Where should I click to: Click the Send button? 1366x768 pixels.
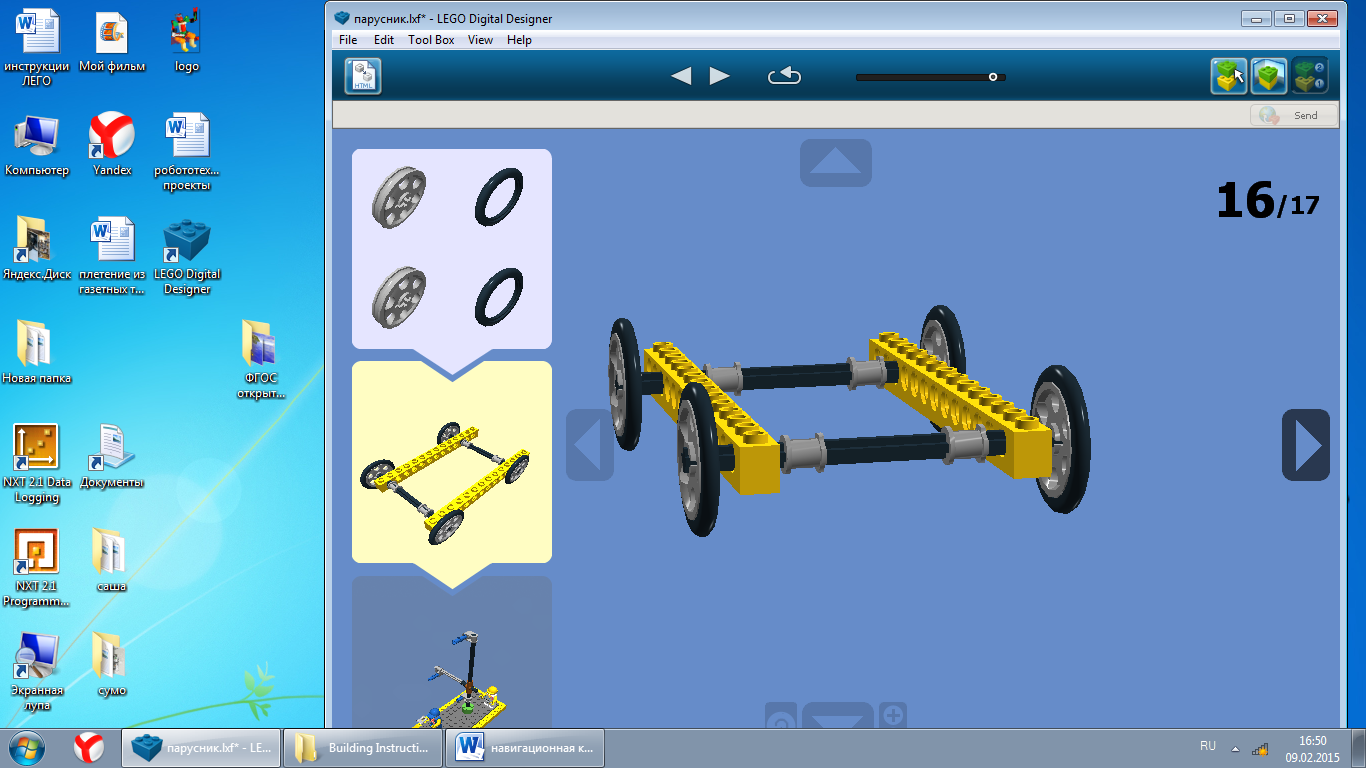pyautogui.click(x=1295, y=115)
